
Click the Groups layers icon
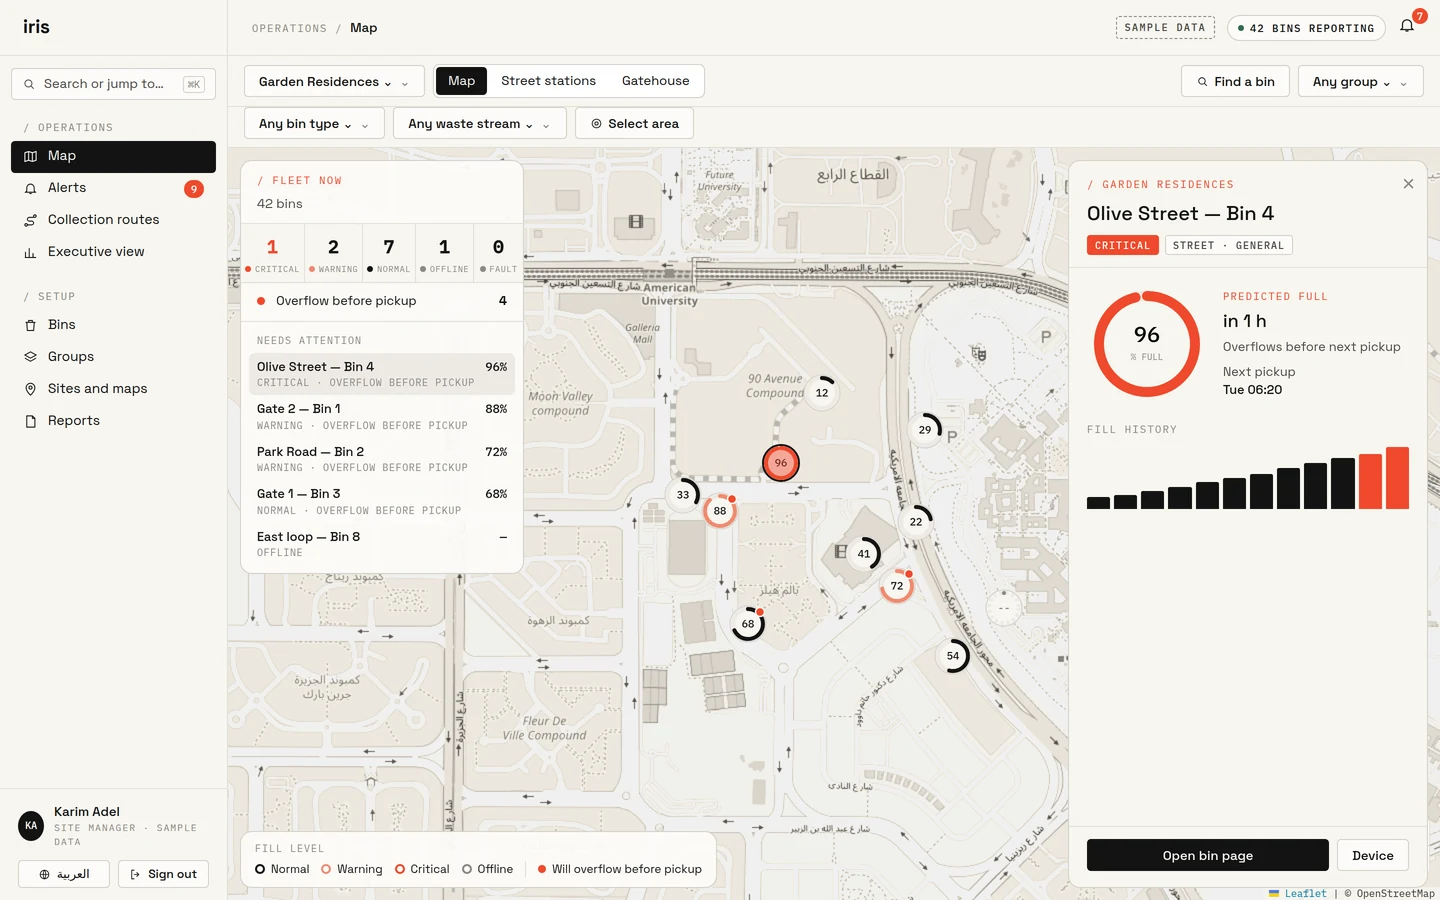[x=30, y=357]
